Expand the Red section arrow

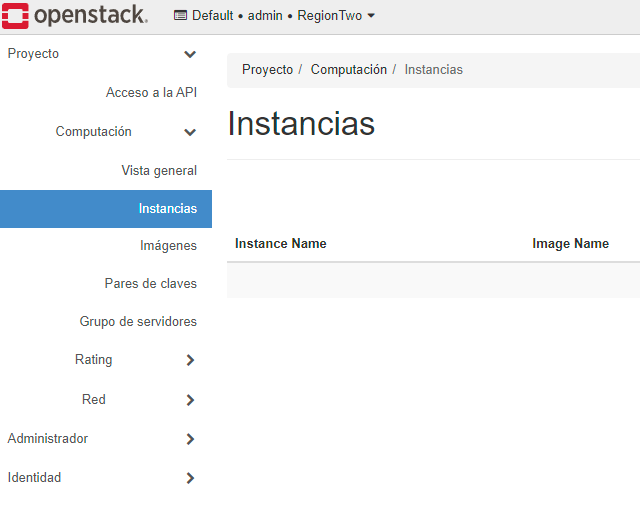(x=190, y=400)
